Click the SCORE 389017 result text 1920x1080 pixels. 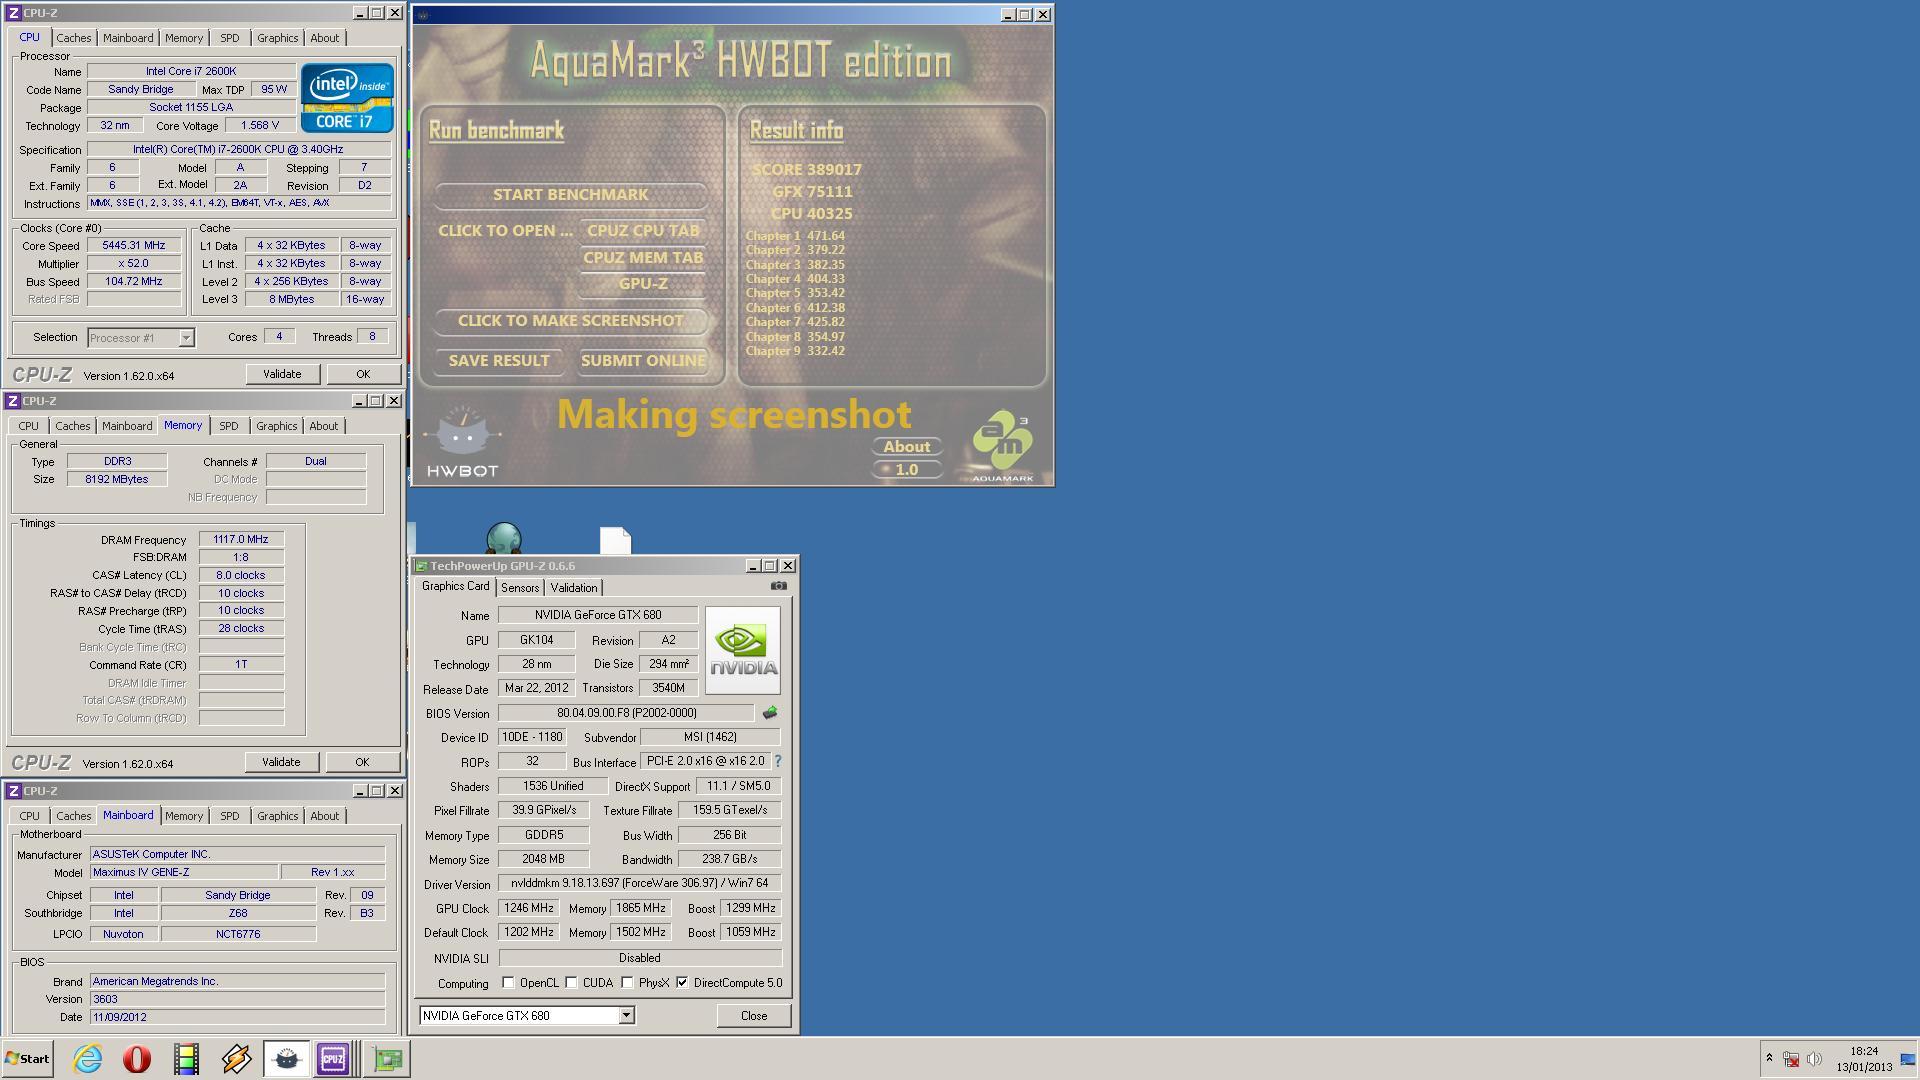(806, 170)
